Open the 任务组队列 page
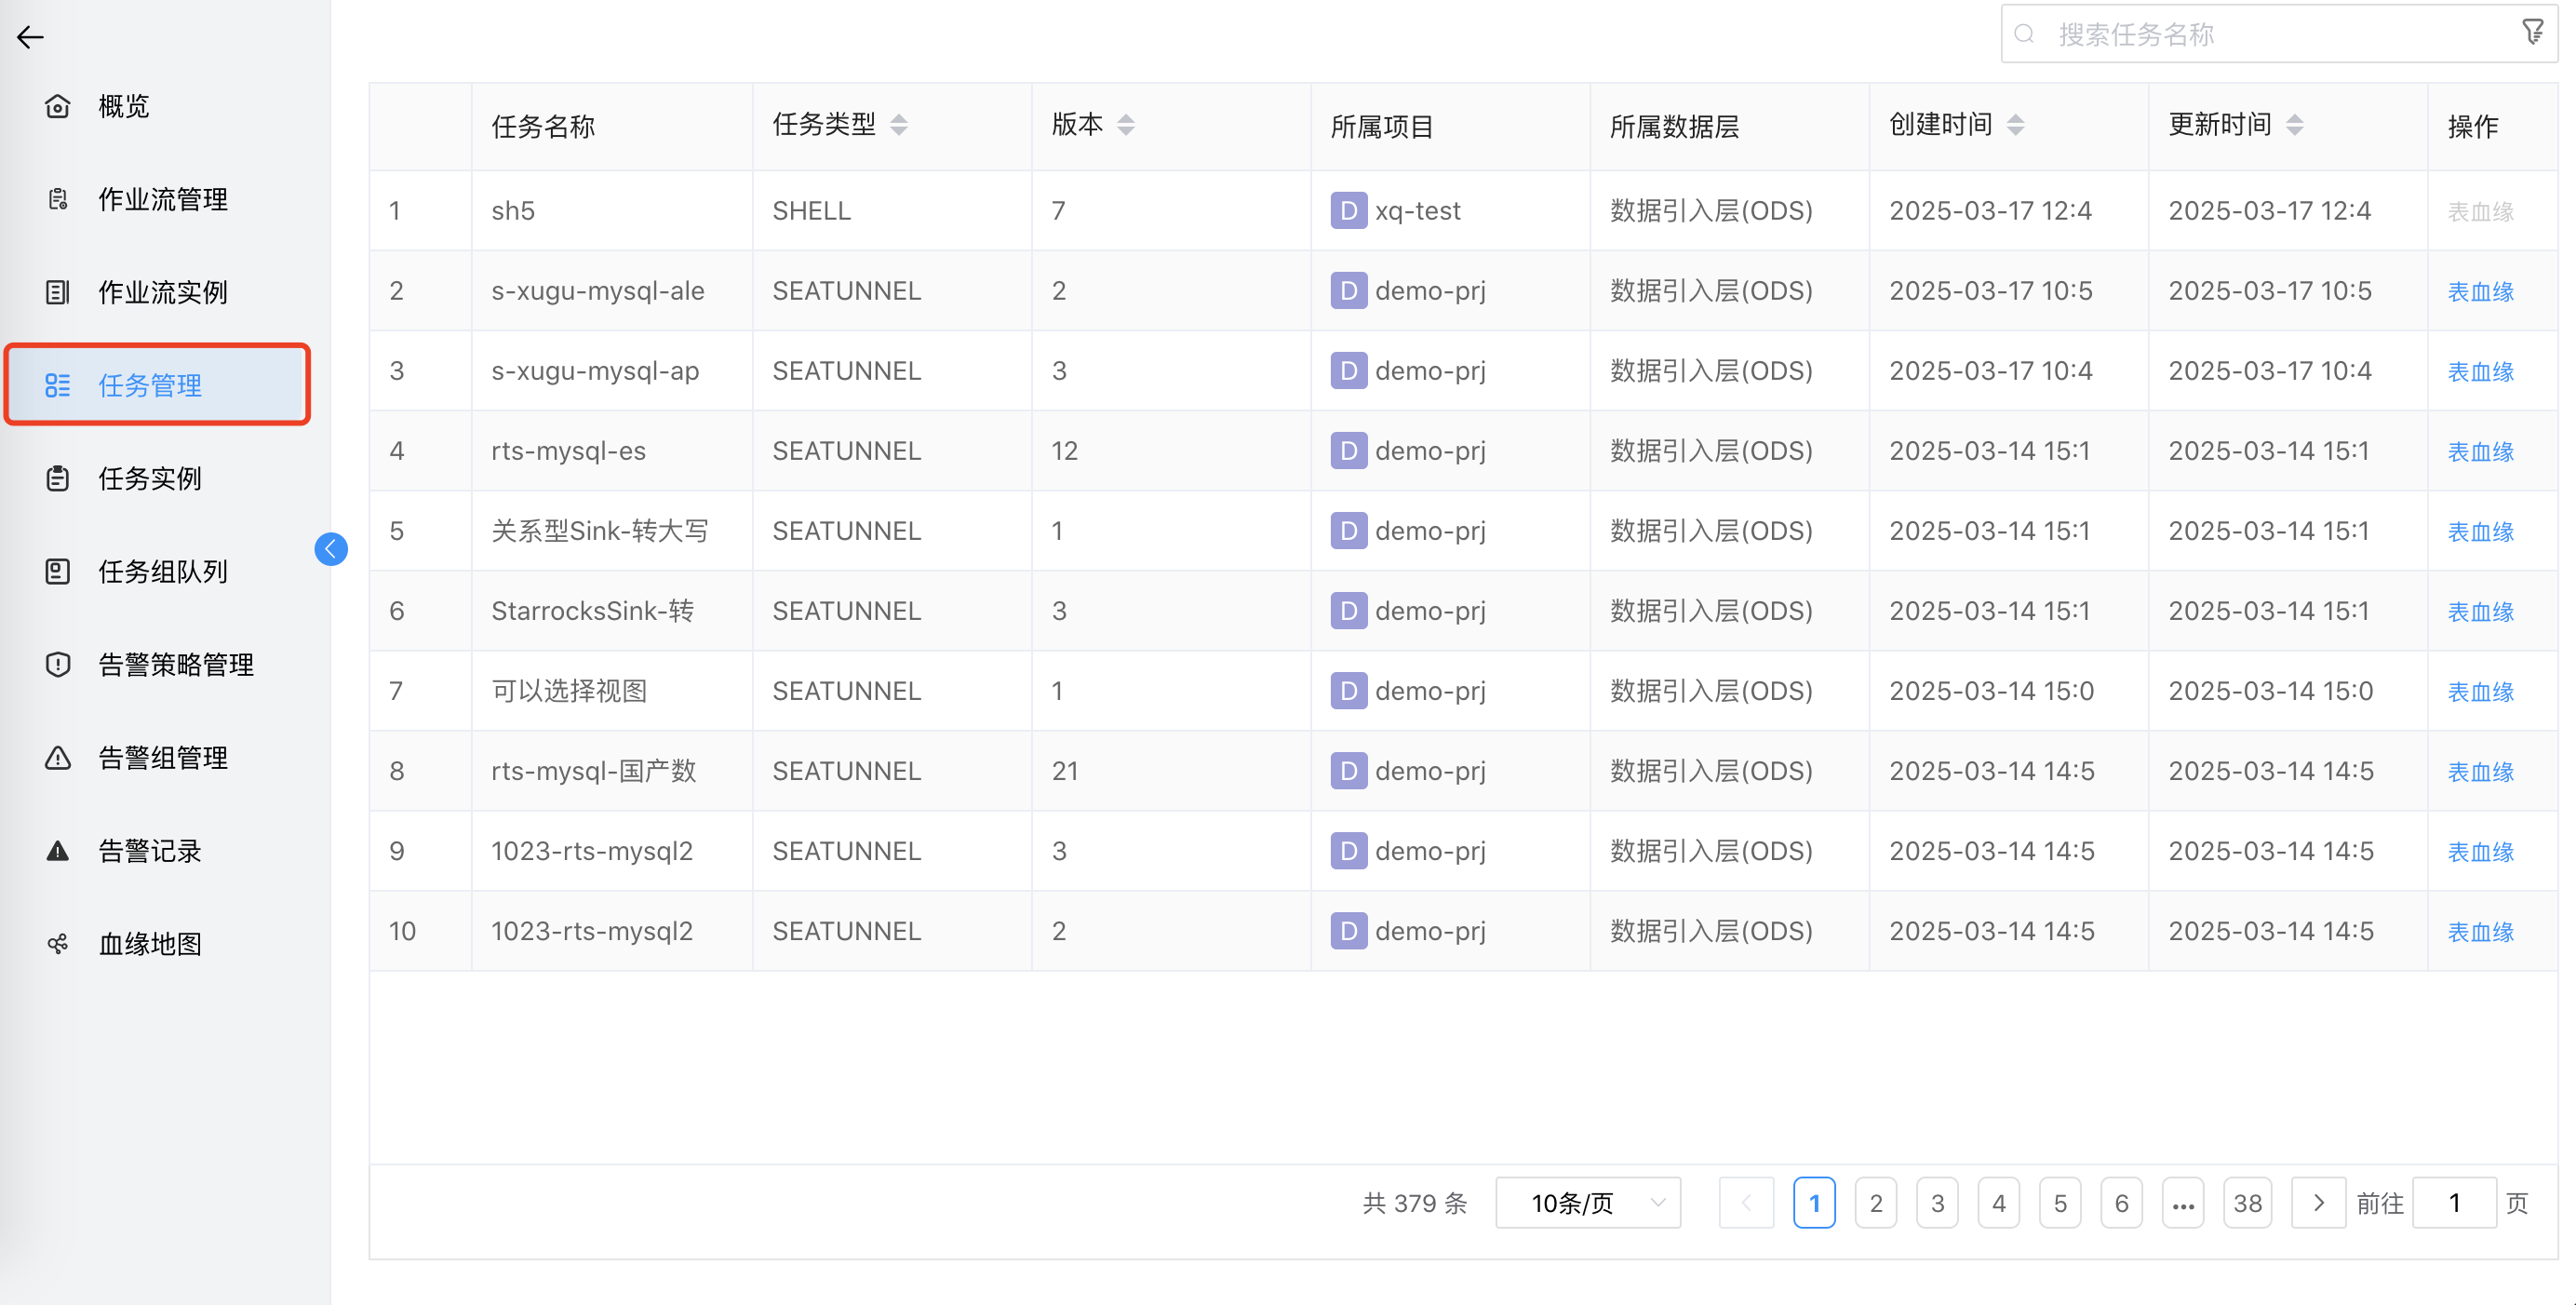Viewport: 2576px width, 1305px height. (162, 571)
